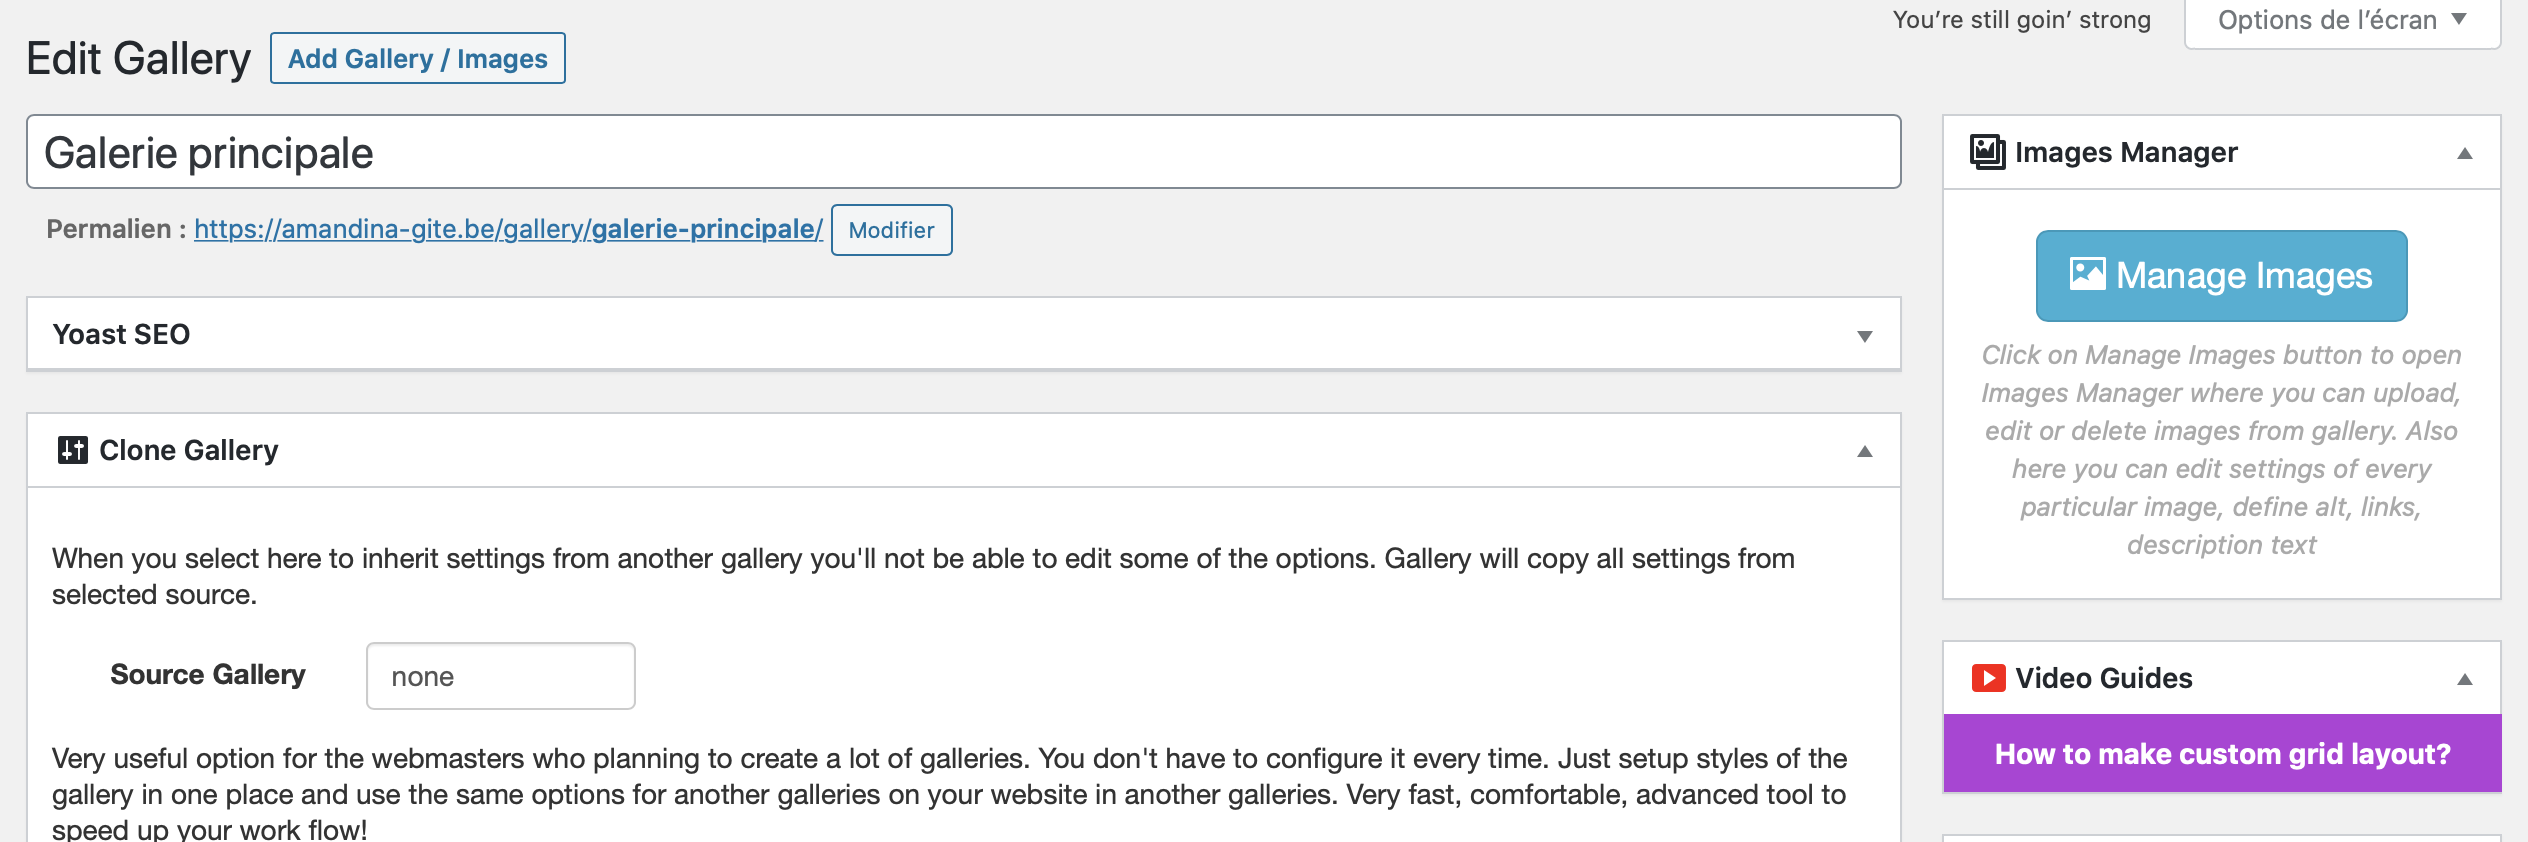Open the Options de l'écran dropdown

click(x=2342, y=21)
